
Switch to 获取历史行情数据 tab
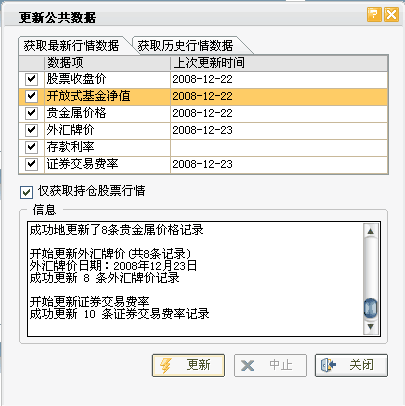point(185,46)
